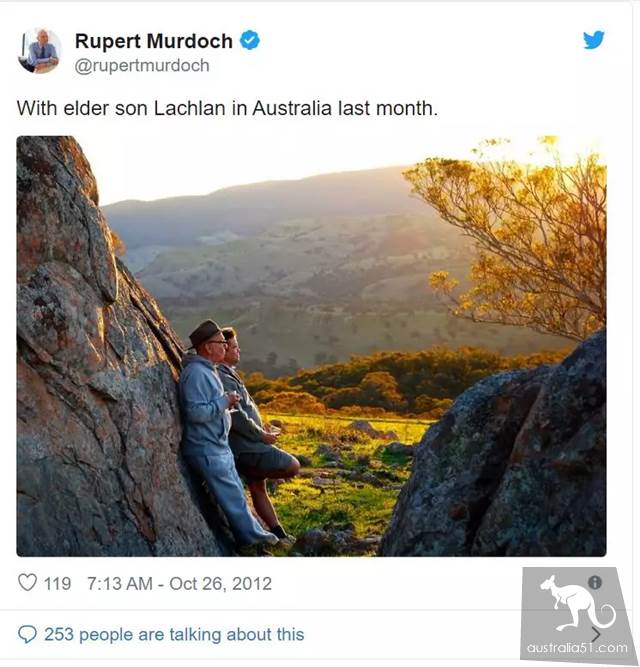640x667 pixels.
Task: Click the 119 likes count
Action: 57,583
